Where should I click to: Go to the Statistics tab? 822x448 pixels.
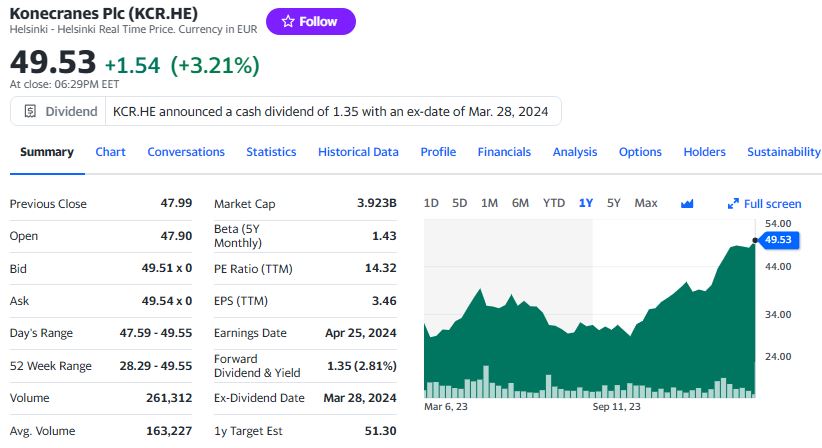tap(271, 152)
